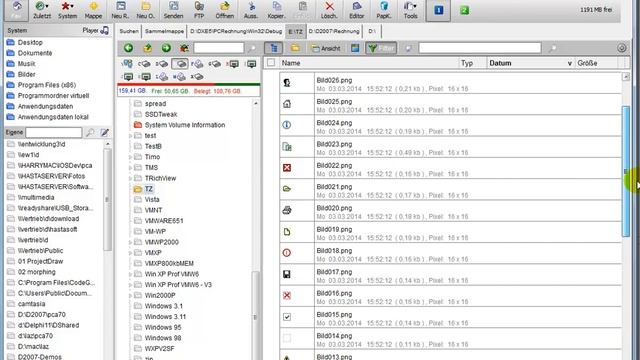640x360 pixels.
Task: Expand the TRichView folder node
Action: click(130, 178)
